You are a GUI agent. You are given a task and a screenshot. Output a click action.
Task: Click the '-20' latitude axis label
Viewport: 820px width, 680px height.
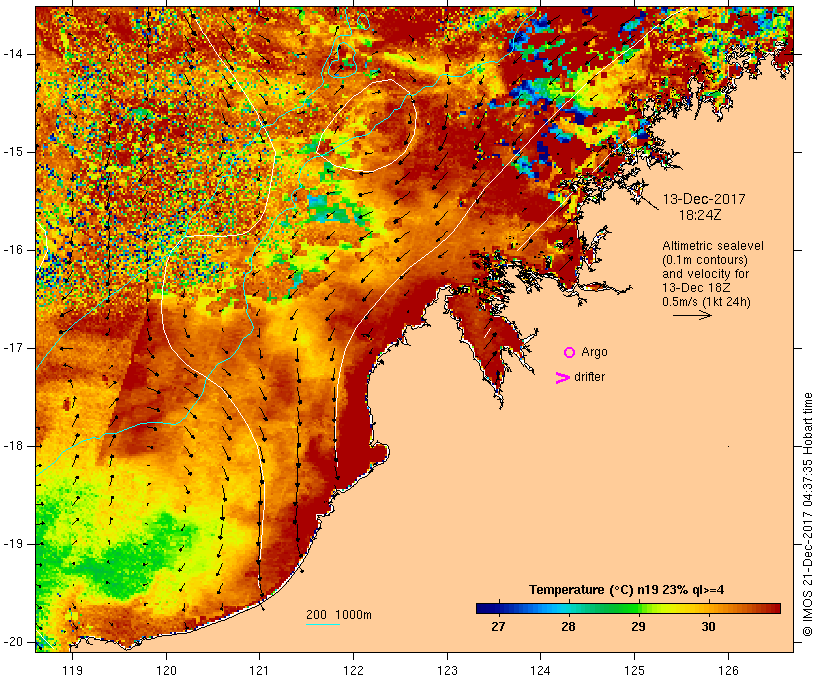pyautogui.click(x=12, y=642)
